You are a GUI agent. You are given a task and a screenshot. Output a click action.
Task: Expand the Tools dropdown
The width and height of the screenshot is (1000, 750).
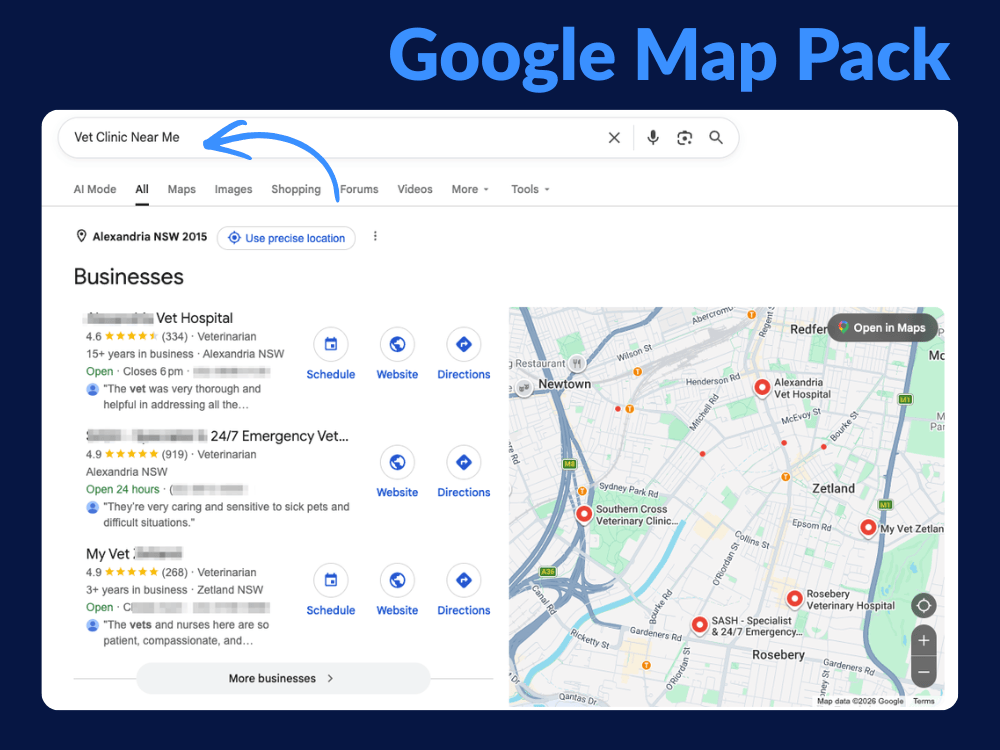(x=530, y=189)
